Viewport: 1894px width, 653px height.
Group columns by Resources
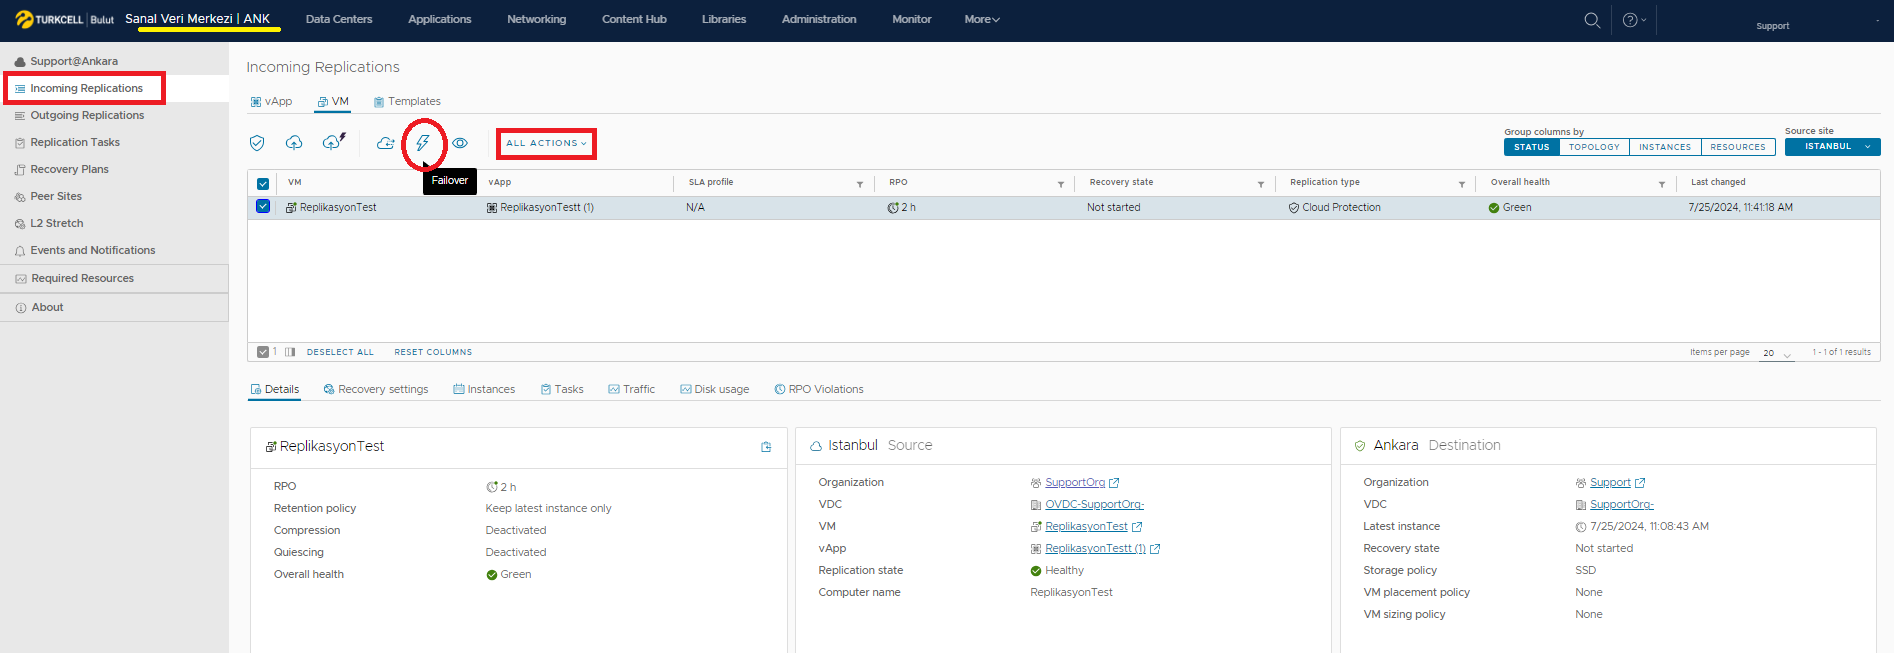(x=1738, y=147)
